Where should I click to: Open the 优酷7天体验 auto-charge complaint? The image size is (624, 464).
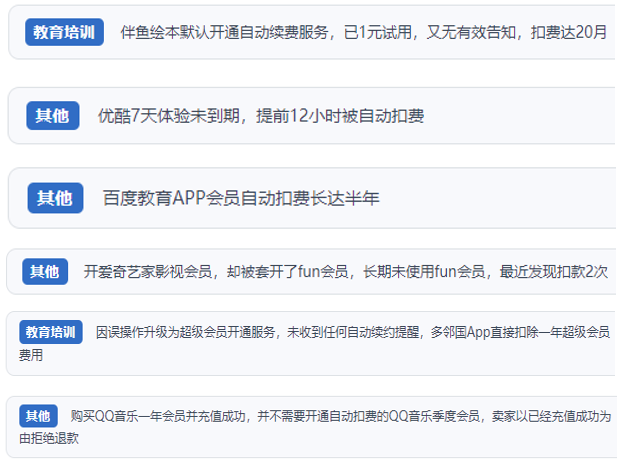261,116
